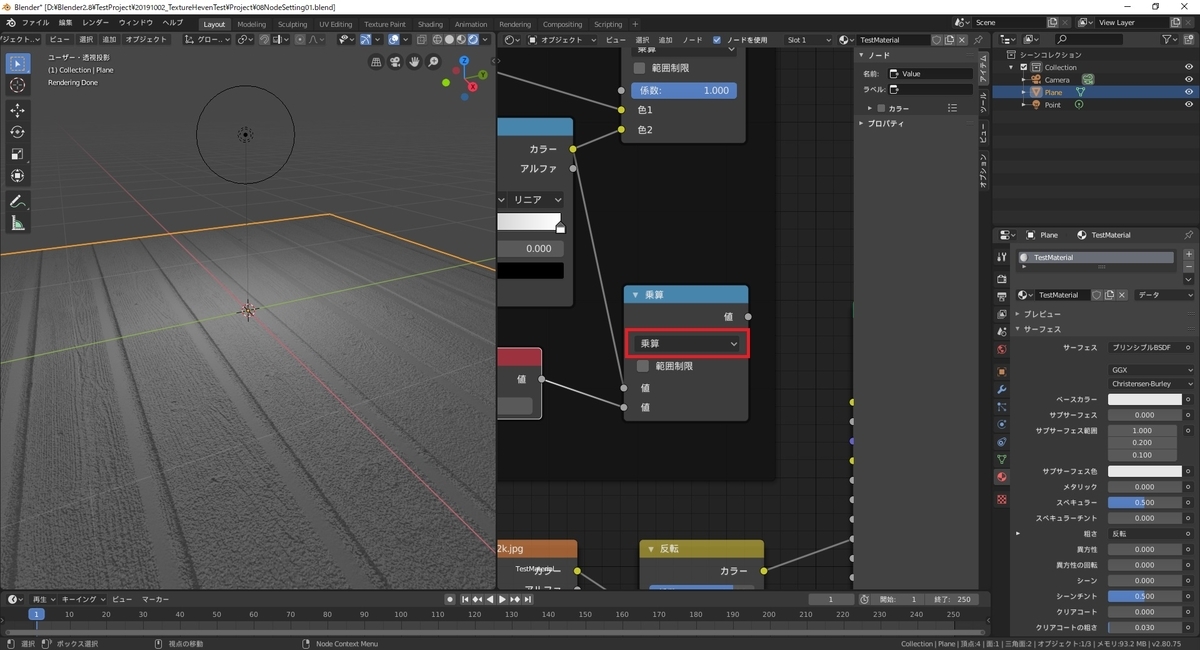Select the Measure tool
1200x650 pixels.
[x=17, y=223]
